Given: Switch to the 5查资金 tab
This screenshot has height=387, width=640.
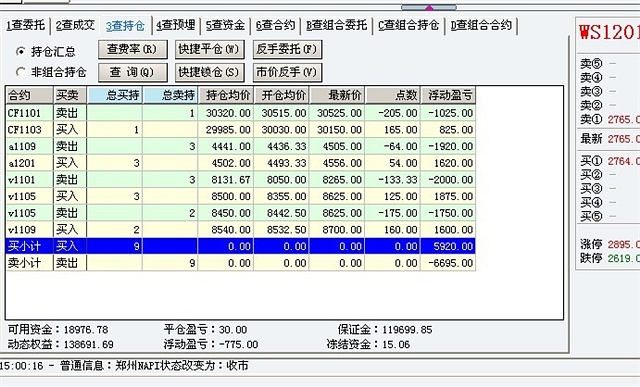Looking at the screenshot, I should [225, 25].
